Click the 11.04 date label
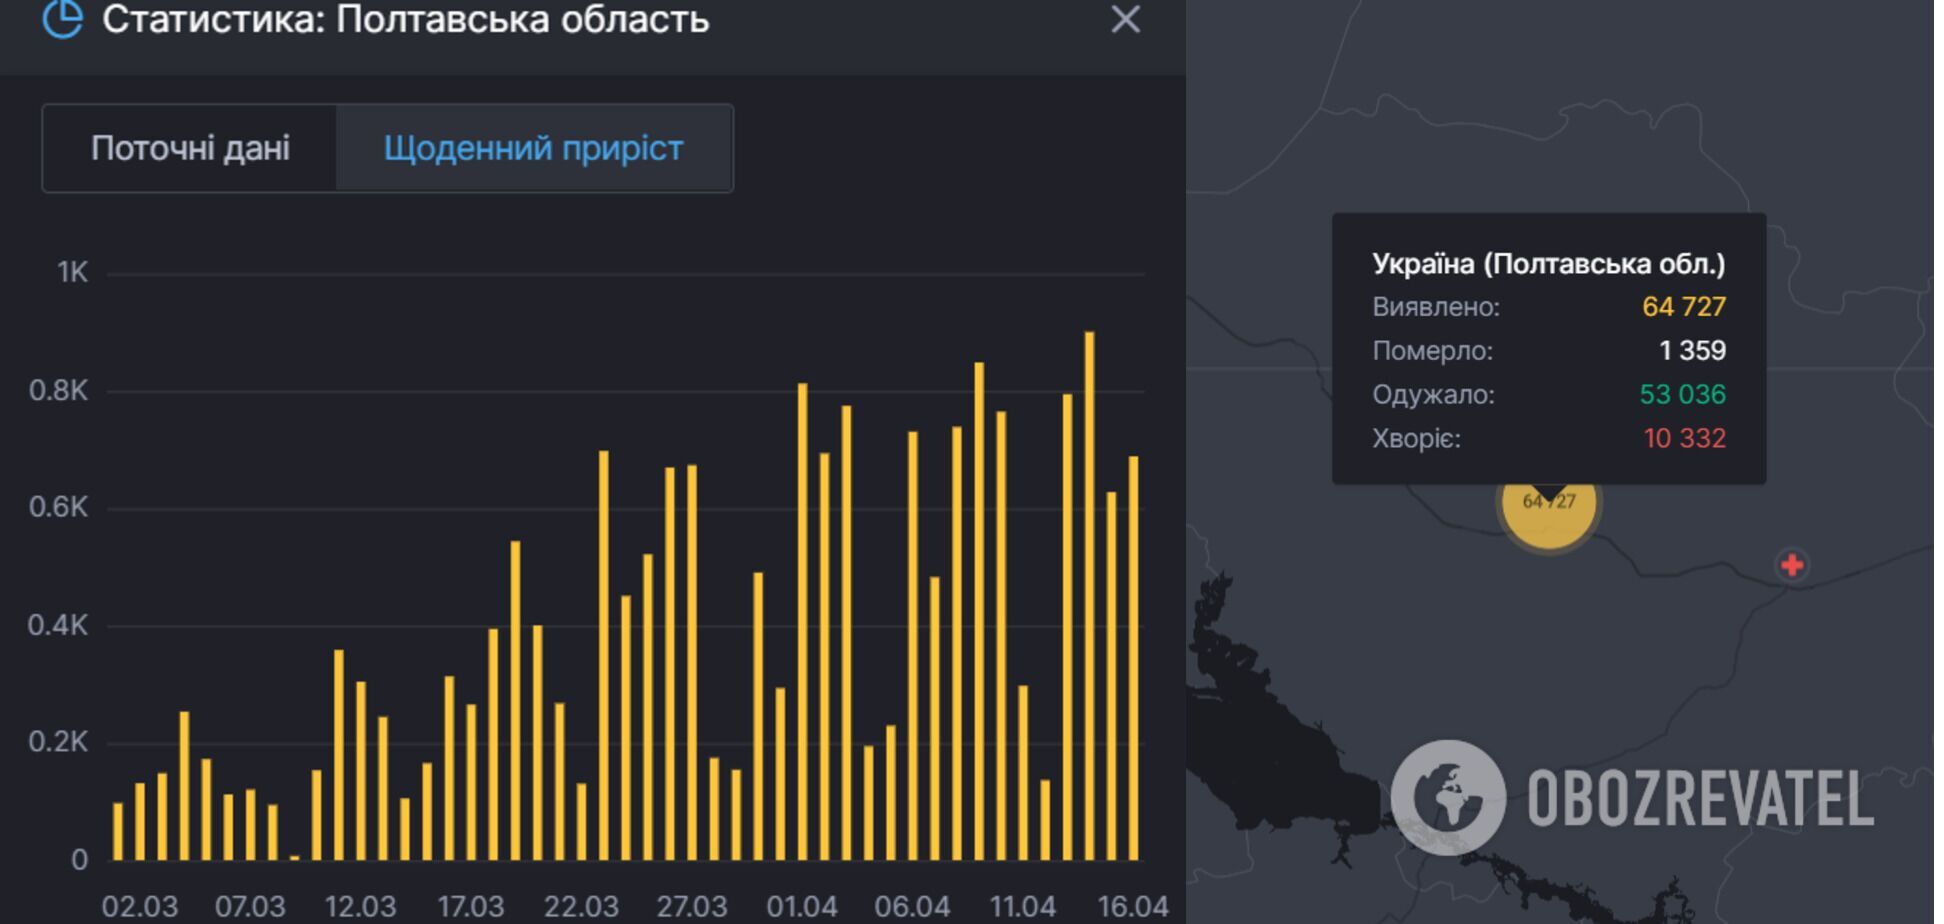This screenshot has width=1944, height=924. (x=1023, y=907)
